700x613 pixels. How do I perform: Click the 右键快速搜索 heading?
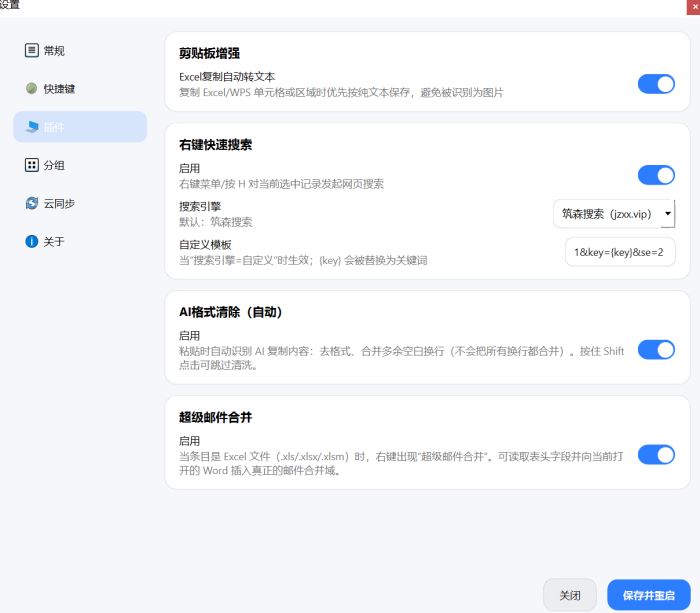click(x=215, y=145)
